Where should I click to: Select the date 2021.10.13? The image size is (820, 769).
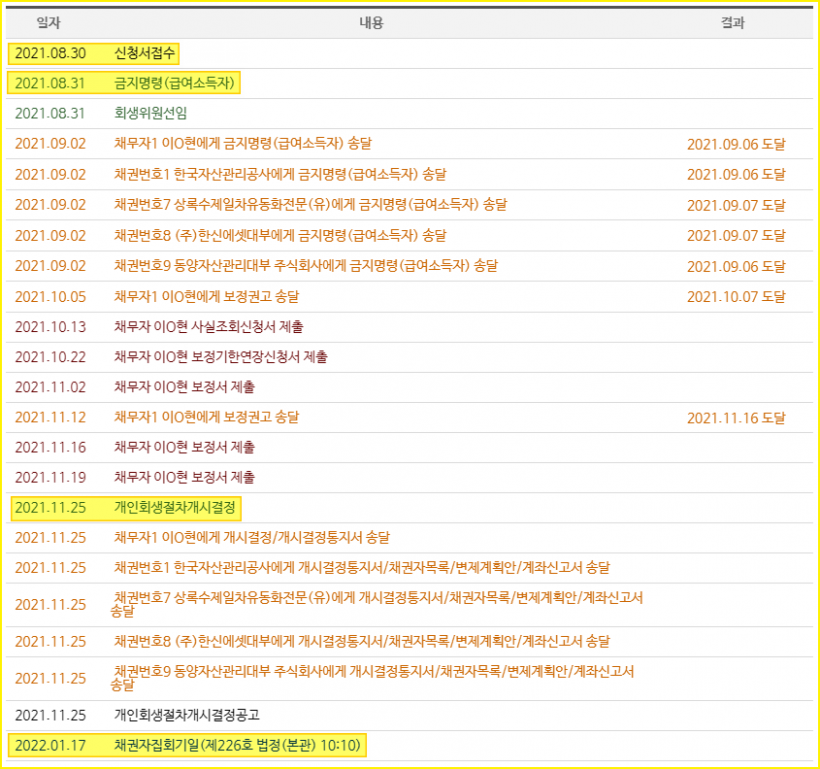pyautogui.click(x=50, y=327)
